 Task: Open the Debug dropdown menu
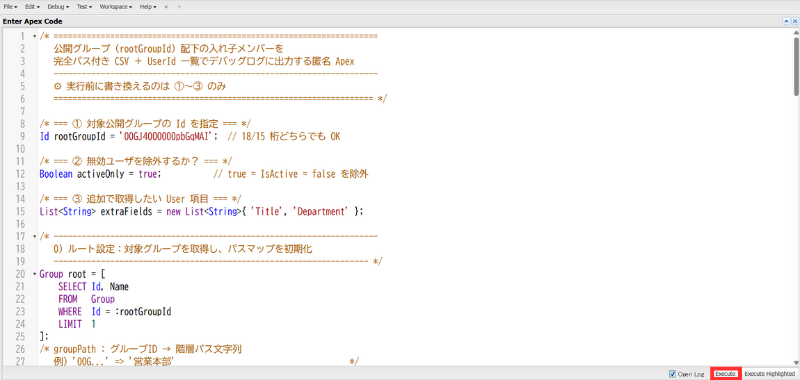(58, 7)
